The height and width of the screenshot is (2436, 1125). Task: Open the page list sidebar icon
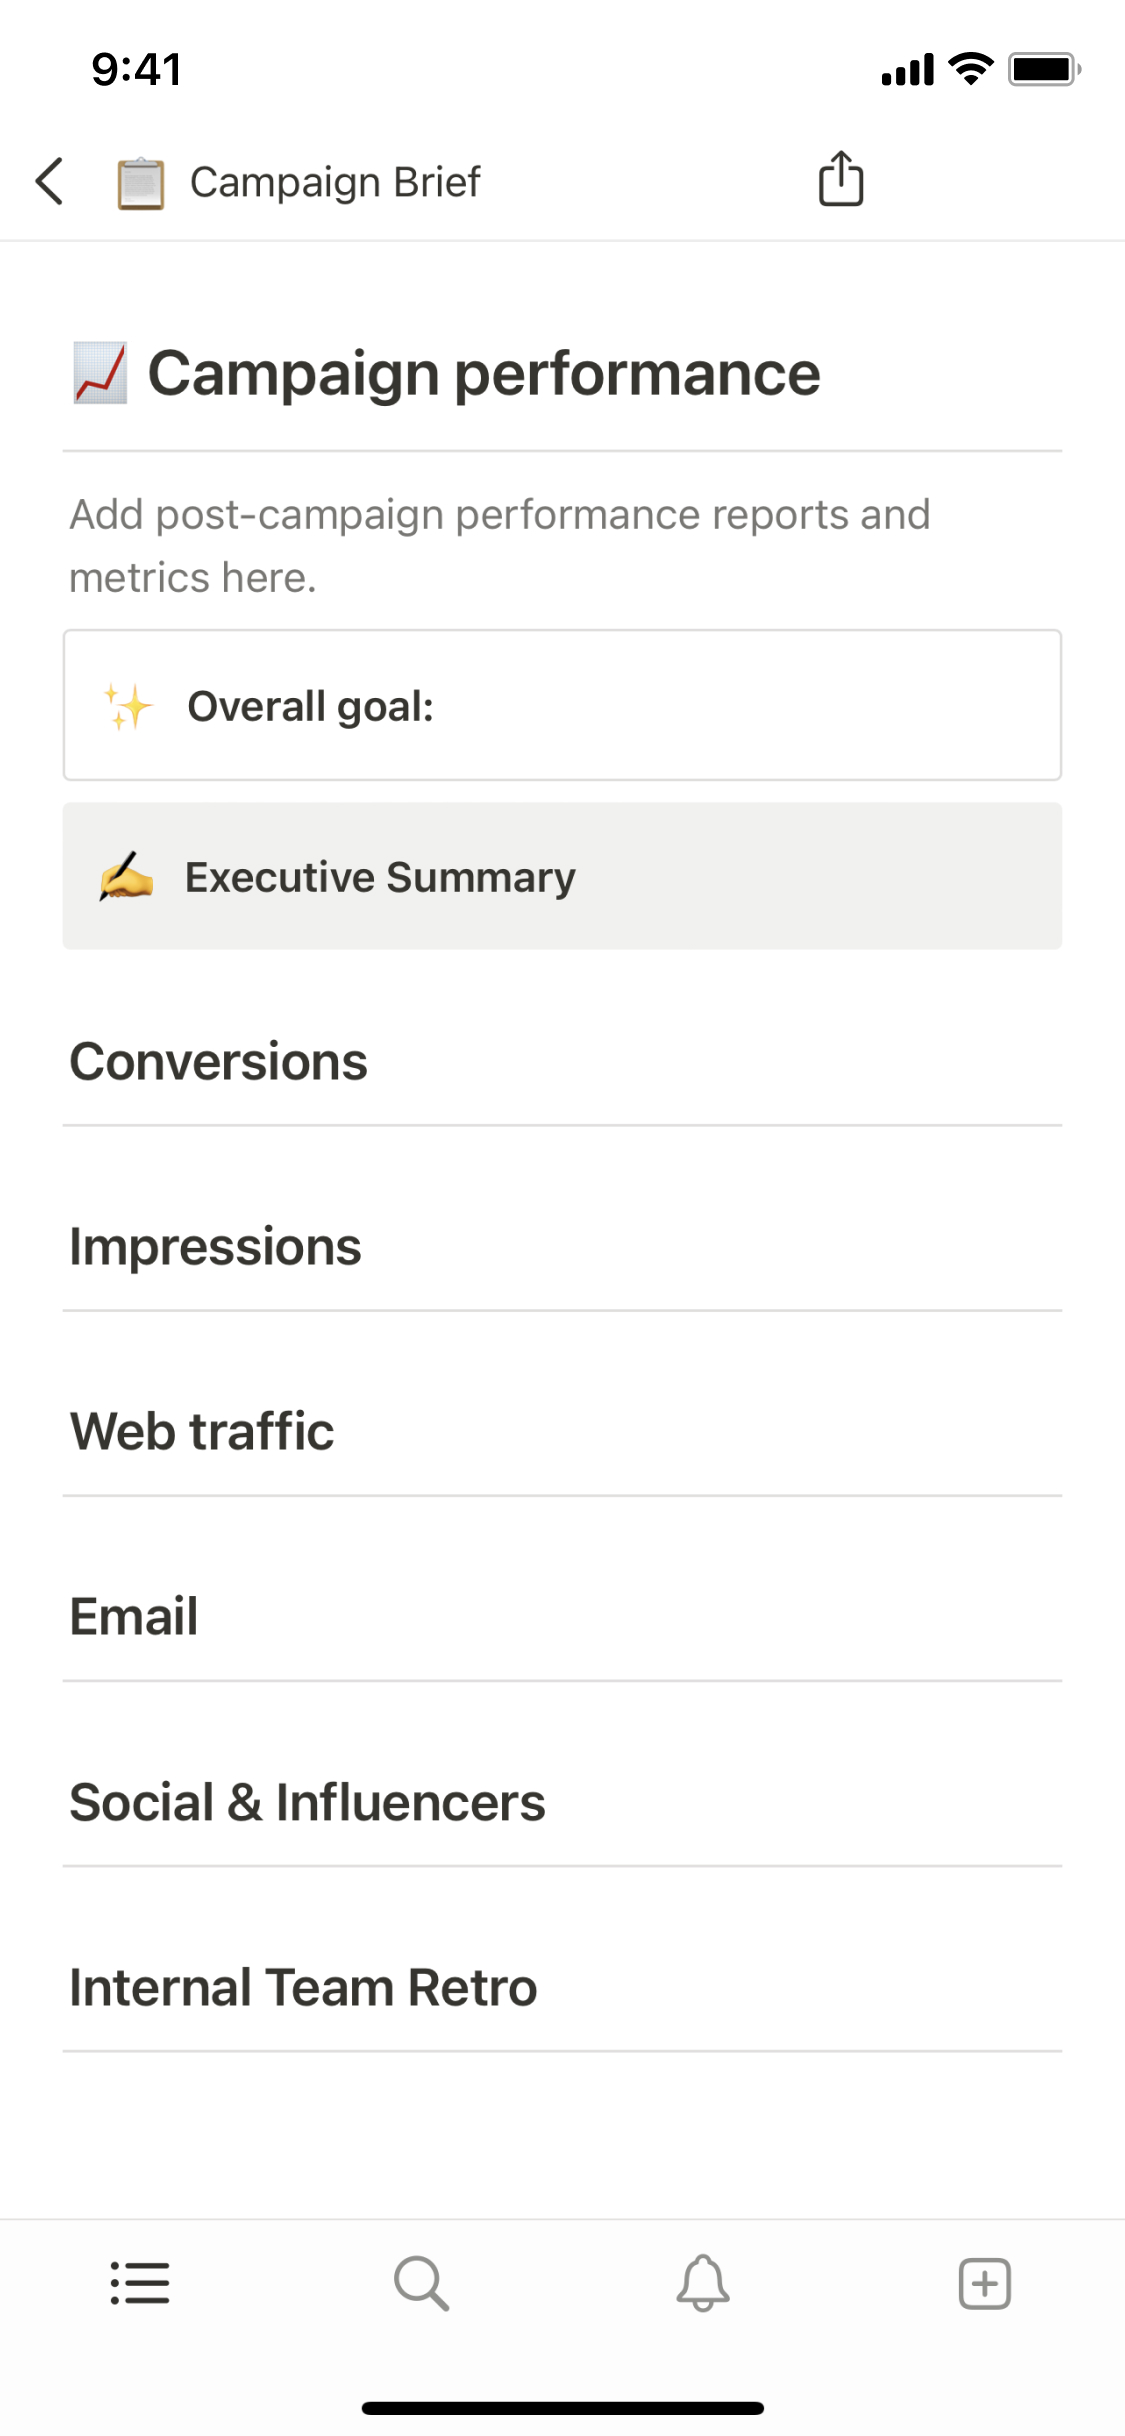pos(140,2283)
